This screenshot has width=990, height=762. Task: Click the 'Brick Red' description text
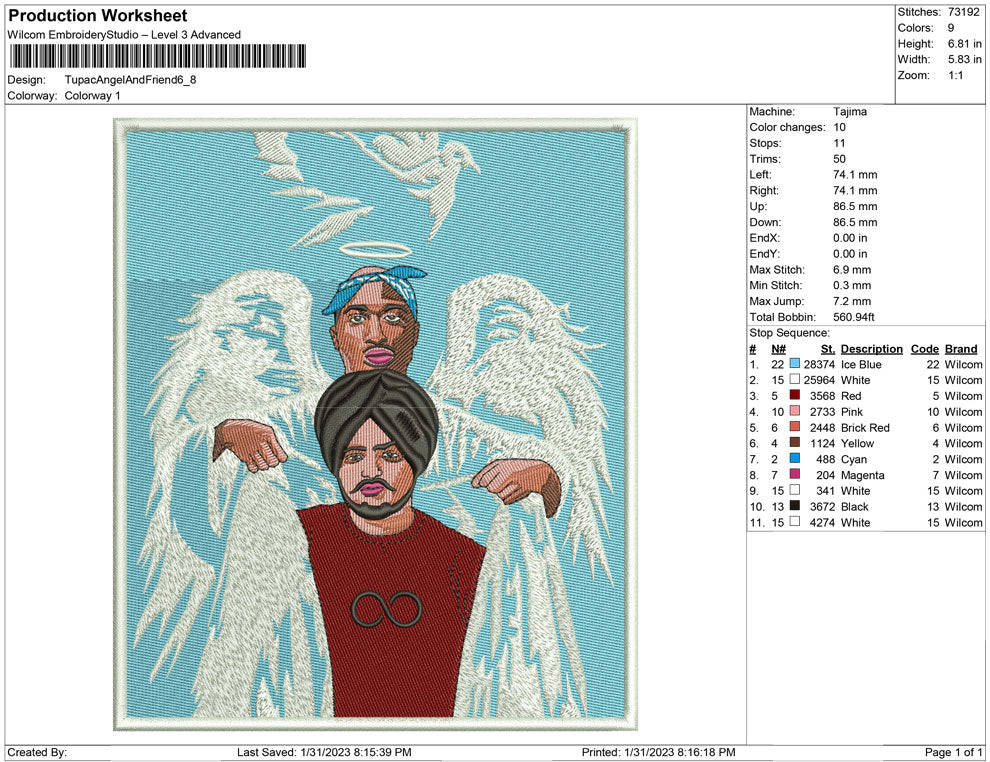point(865,427)
